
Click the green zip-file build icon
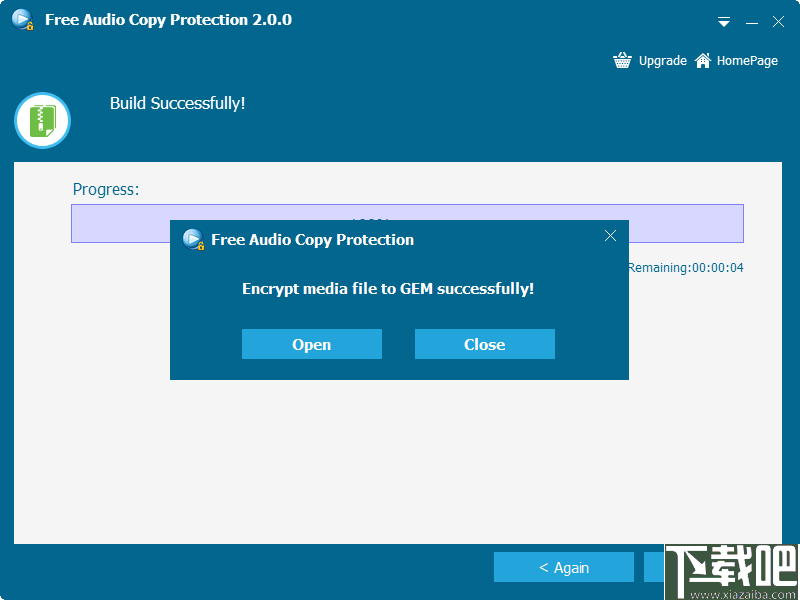tap(42, 120)
